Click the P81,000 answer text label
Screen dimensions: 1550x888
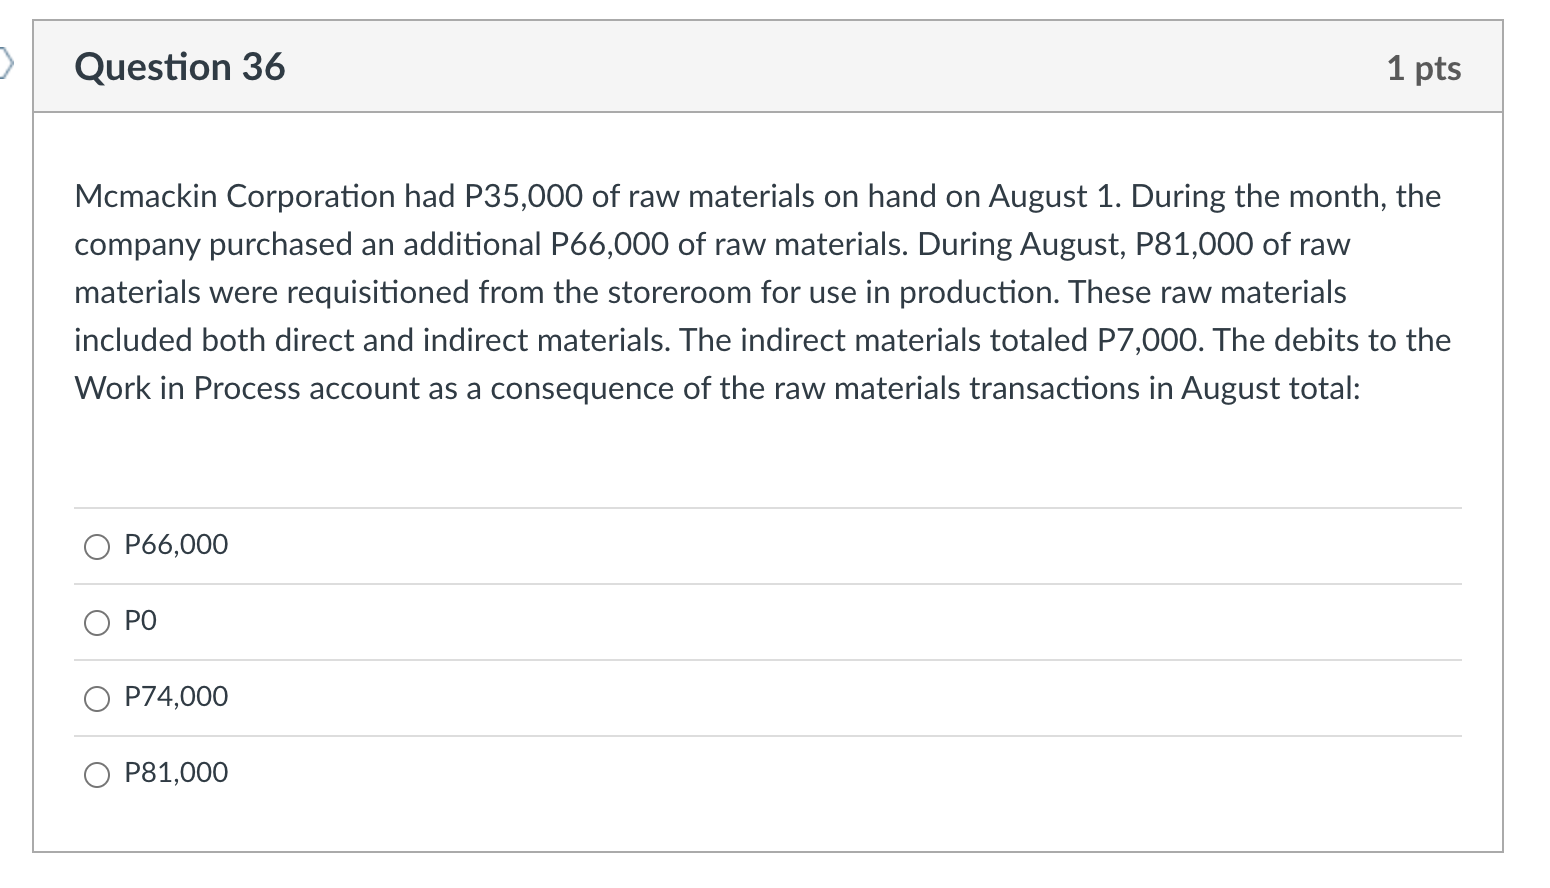pyautogui.click(x=175, y=772)
